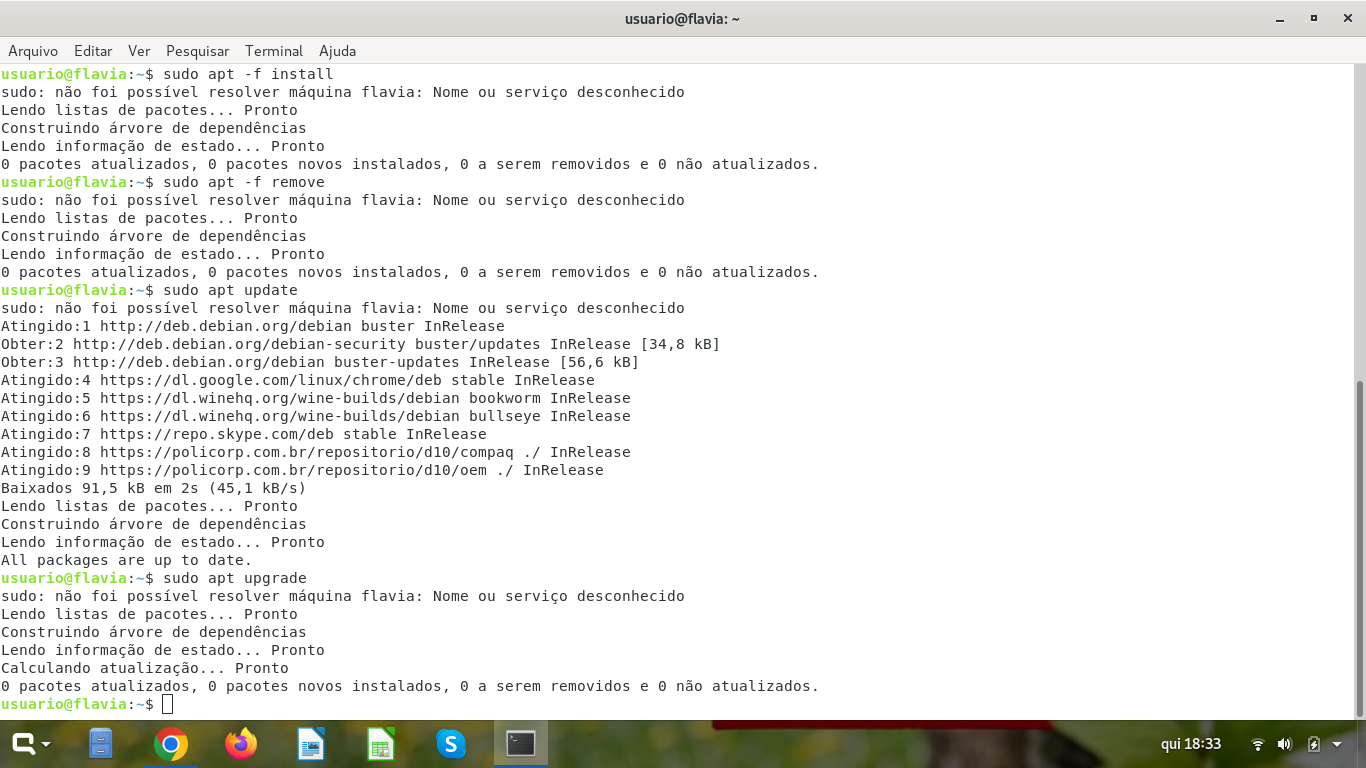1366x768 pixels.
Task: Open the clock showing qui 18:33
Action: [1191, 744]
